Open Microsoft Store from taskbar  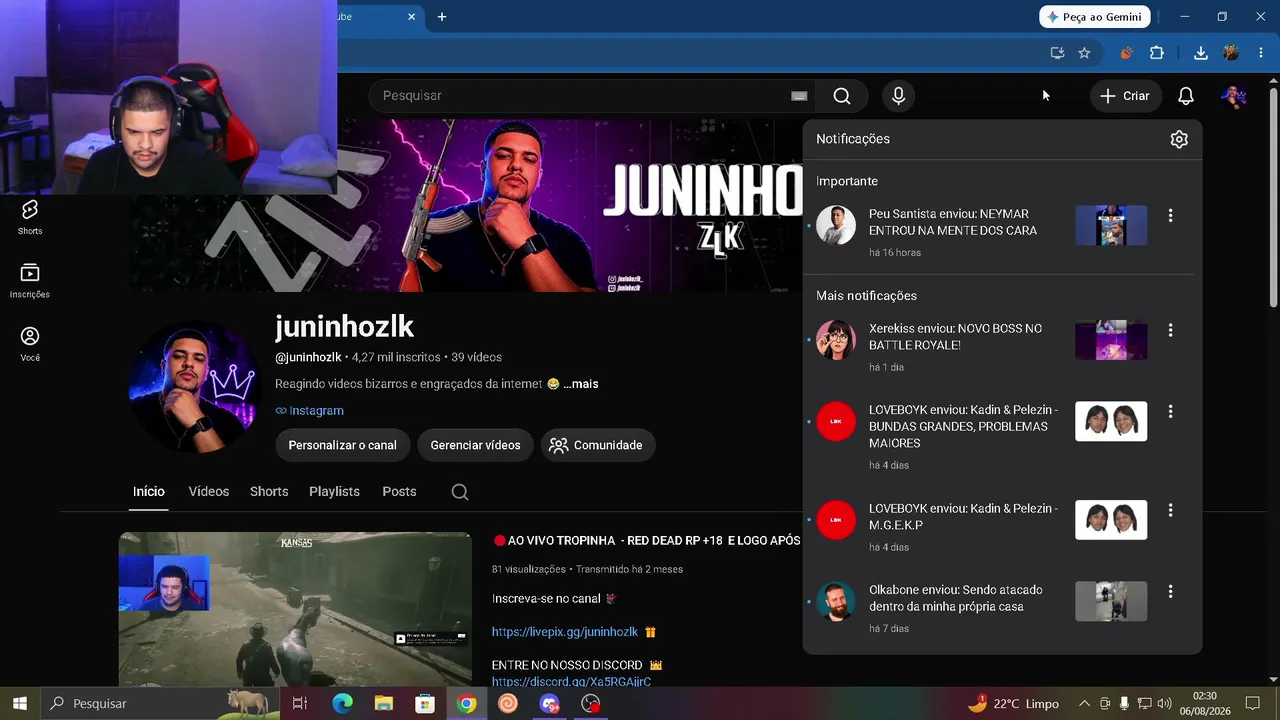425,704
